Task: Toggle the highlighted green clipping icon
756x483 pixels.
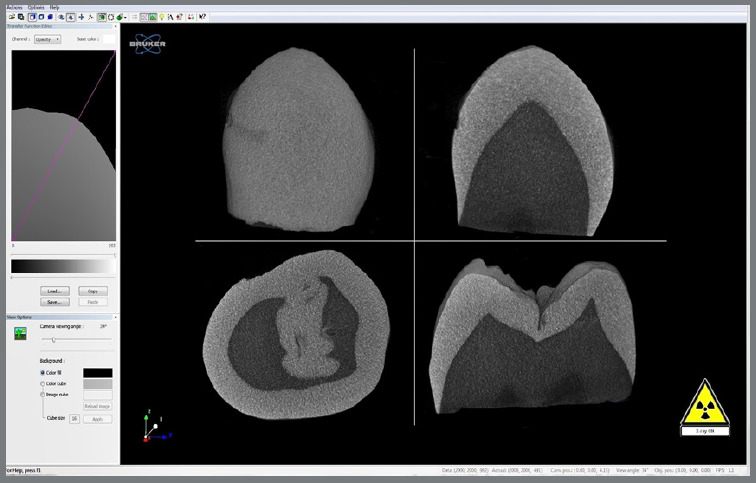Action: tap(102, 17)
